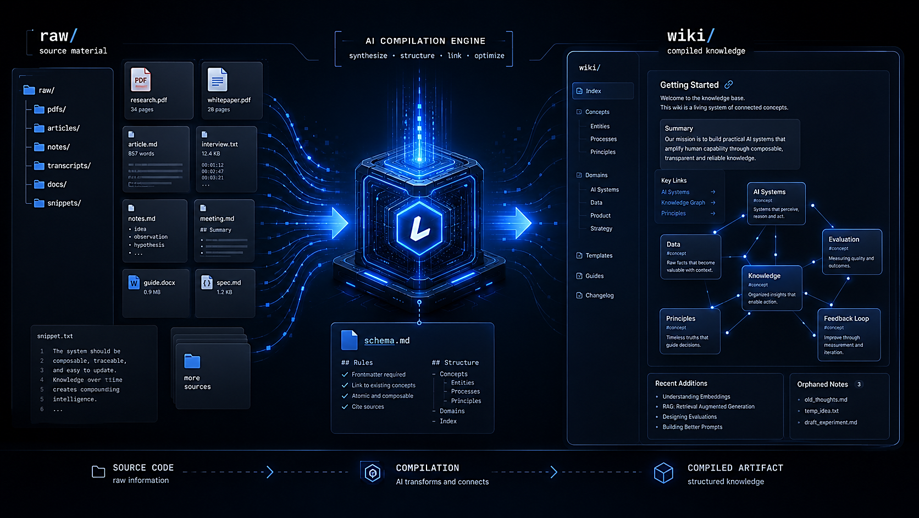The image size is (919, 518).
Task: Click the Compiled Artifact cube icon
Action: (663, 473)
